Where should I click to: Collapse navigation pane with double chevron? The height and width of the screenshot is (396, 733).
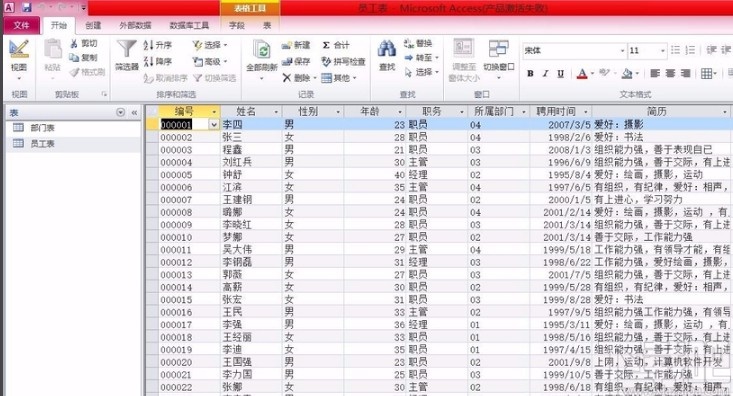[135, 113]
